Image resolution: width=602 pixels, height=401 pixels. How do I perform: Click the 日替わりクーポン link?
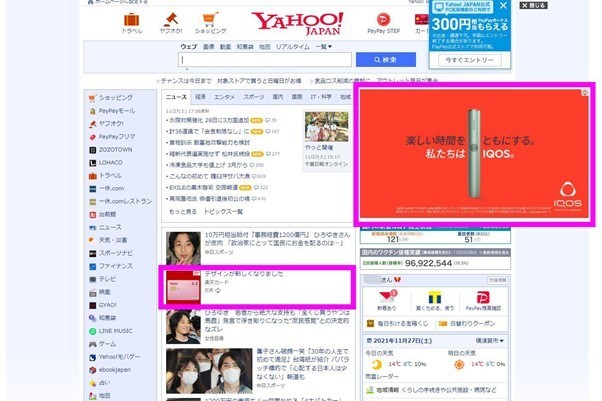coord(467,324)
